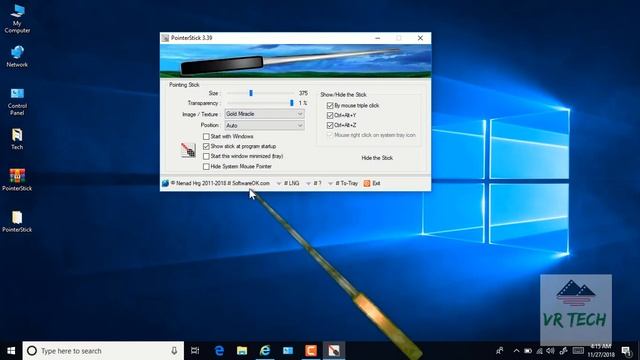Viewport: 640px width, 360px height.
Task: Open the People icon in system tray
Action: coord(500,351)
